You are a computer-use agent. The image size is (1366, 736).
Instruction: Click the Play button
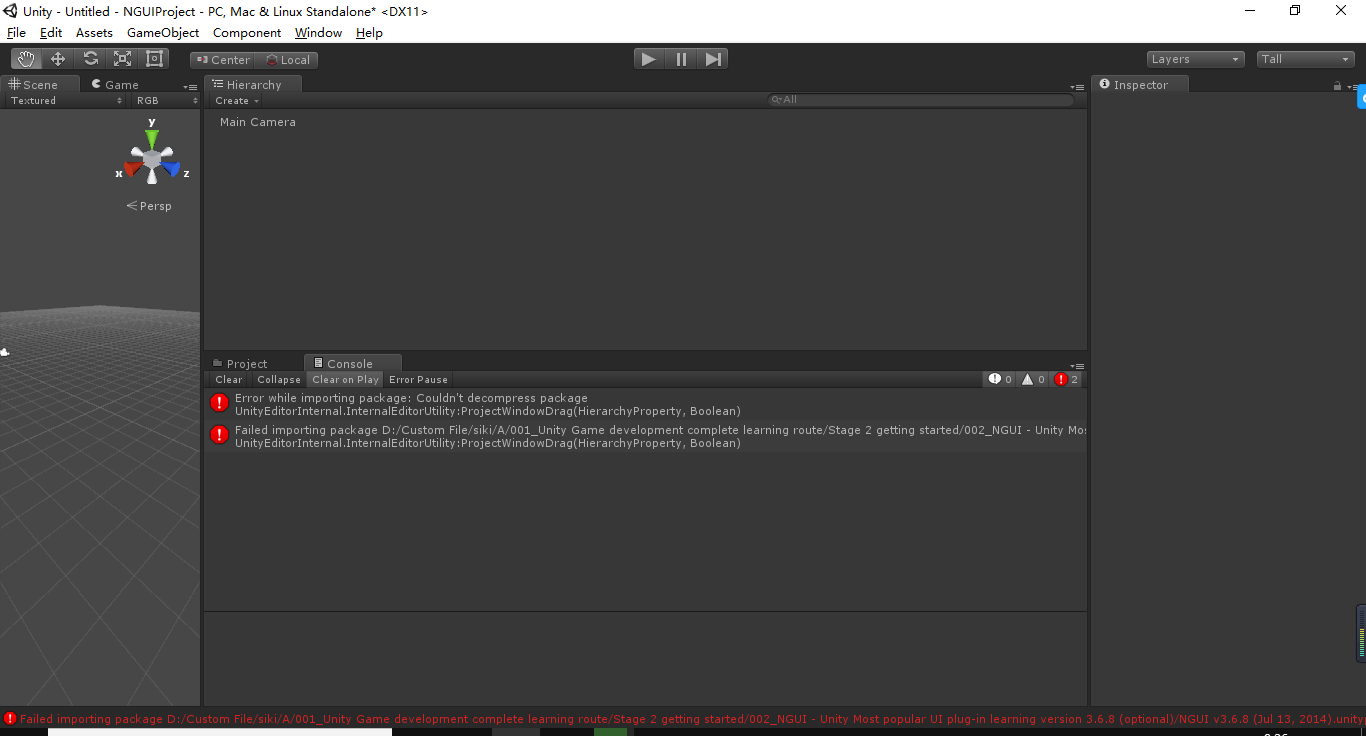(649, 59)
